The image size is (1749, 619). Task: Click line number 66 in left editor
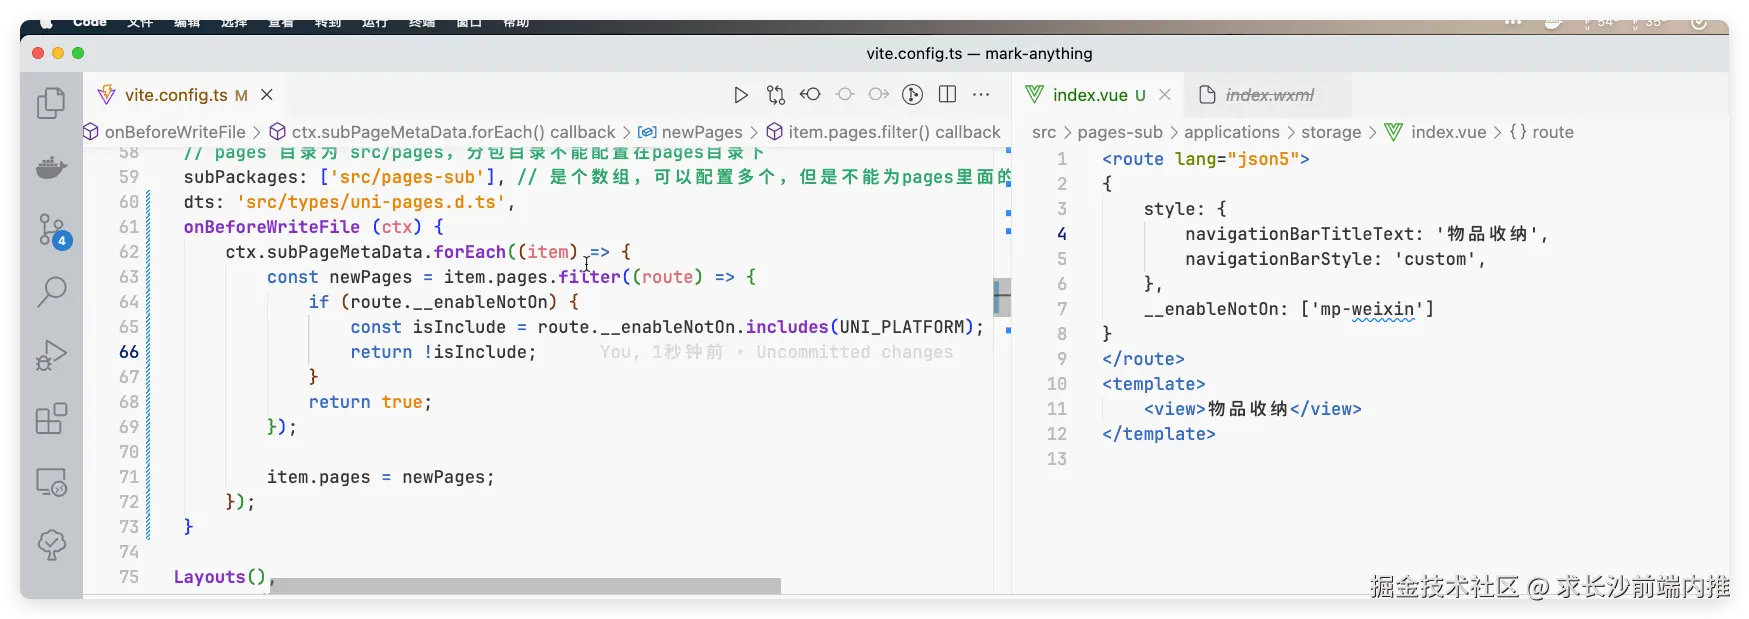129,352
